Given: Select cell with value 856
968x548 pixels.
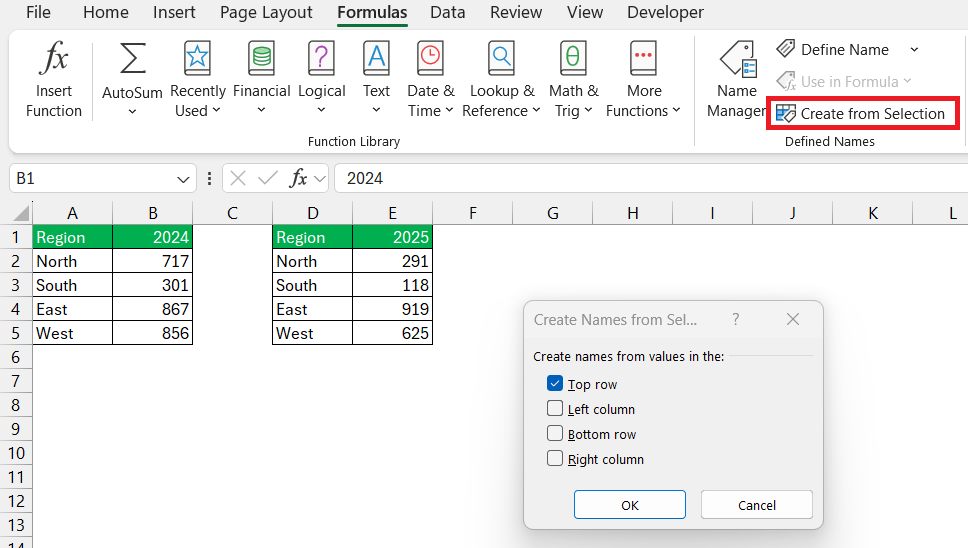Looking at the screenshot, I should 152,333.
